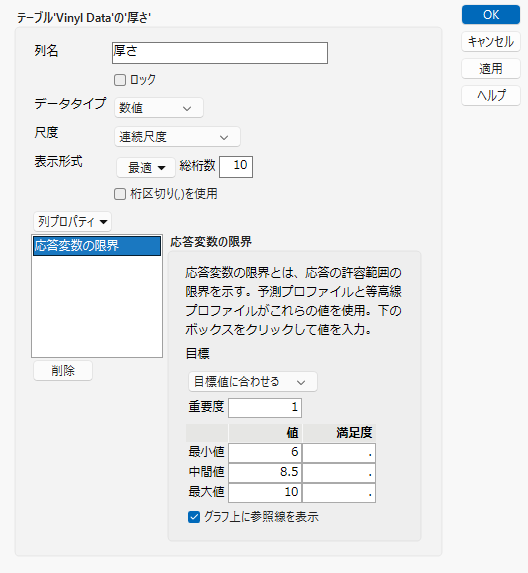Open the 尺度 dropdown showing 連続尺度
The image size is (528, 573).
[x=177, y=137]
